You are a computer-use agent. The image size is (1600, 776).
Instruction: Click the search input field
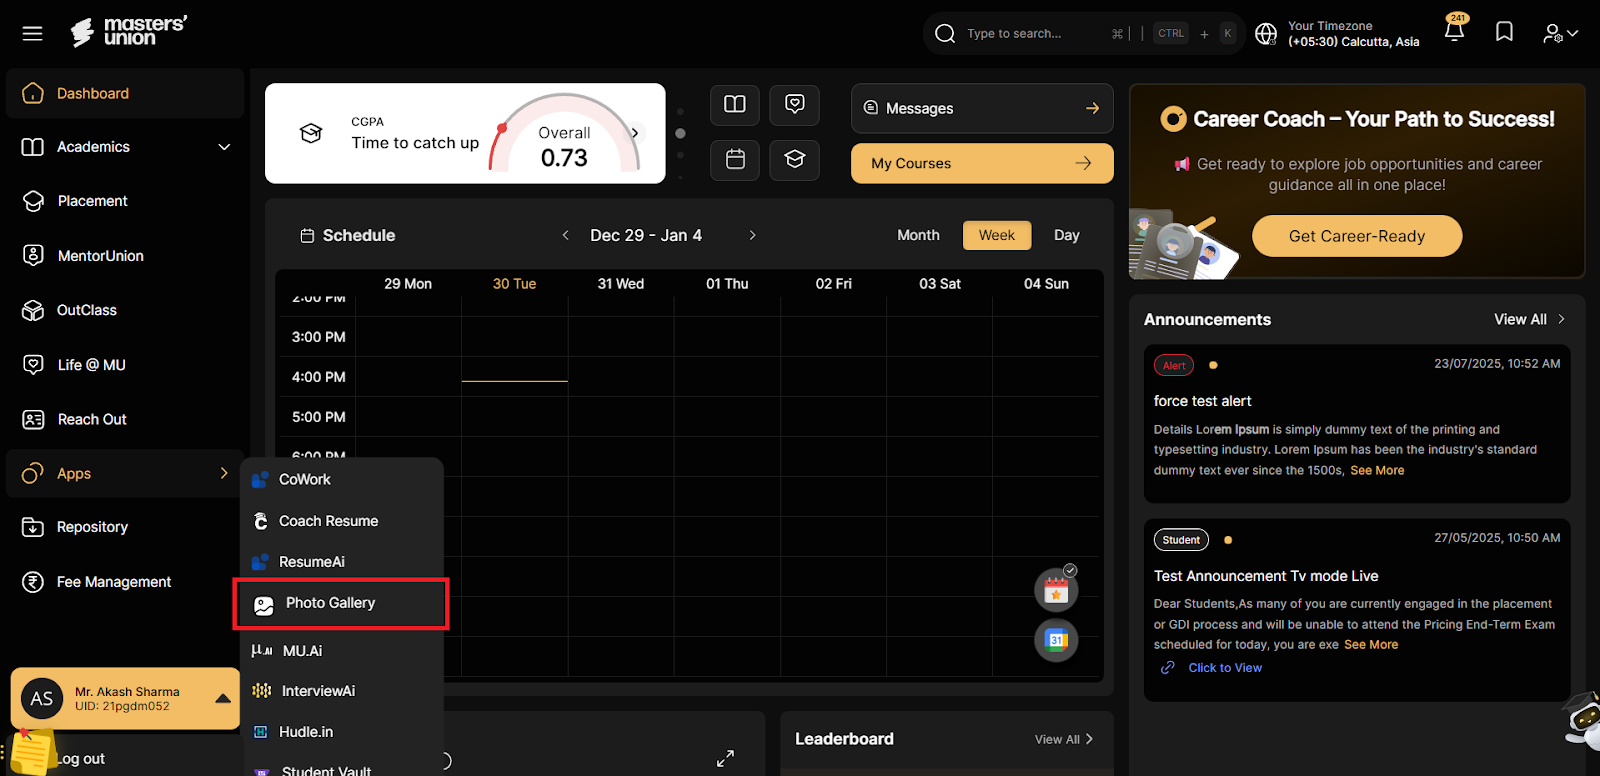1030,34
